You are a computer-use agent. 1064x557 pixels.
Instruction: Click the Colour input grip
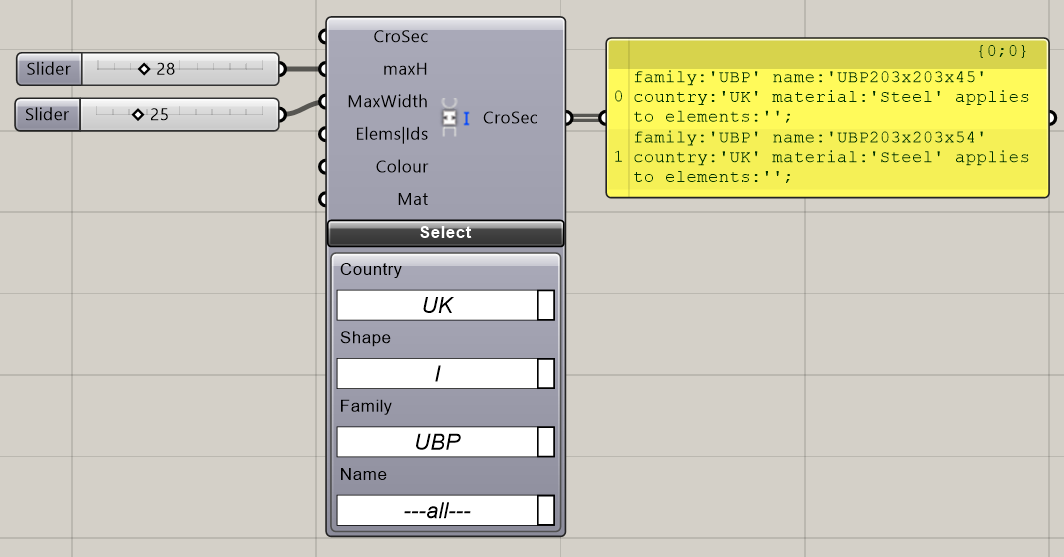coord(323,167)
